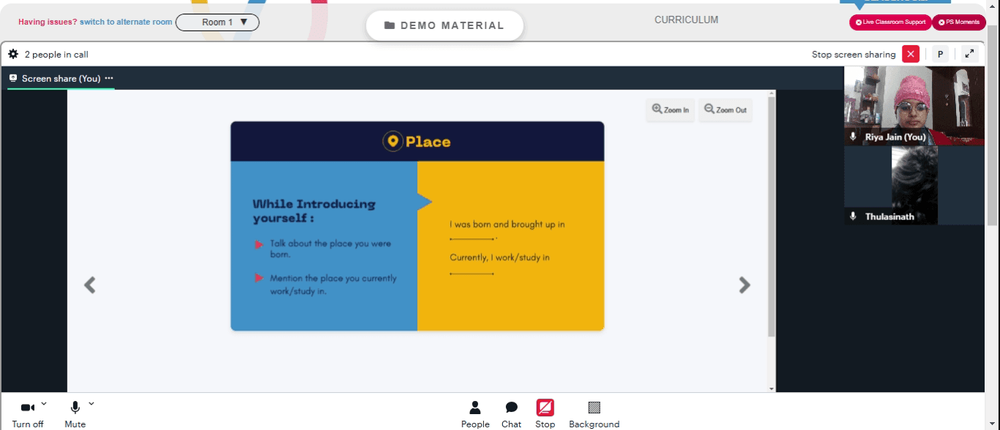1000x430 pixels.
Task: Click Live Classroom Support button
Action: (890, 22)
